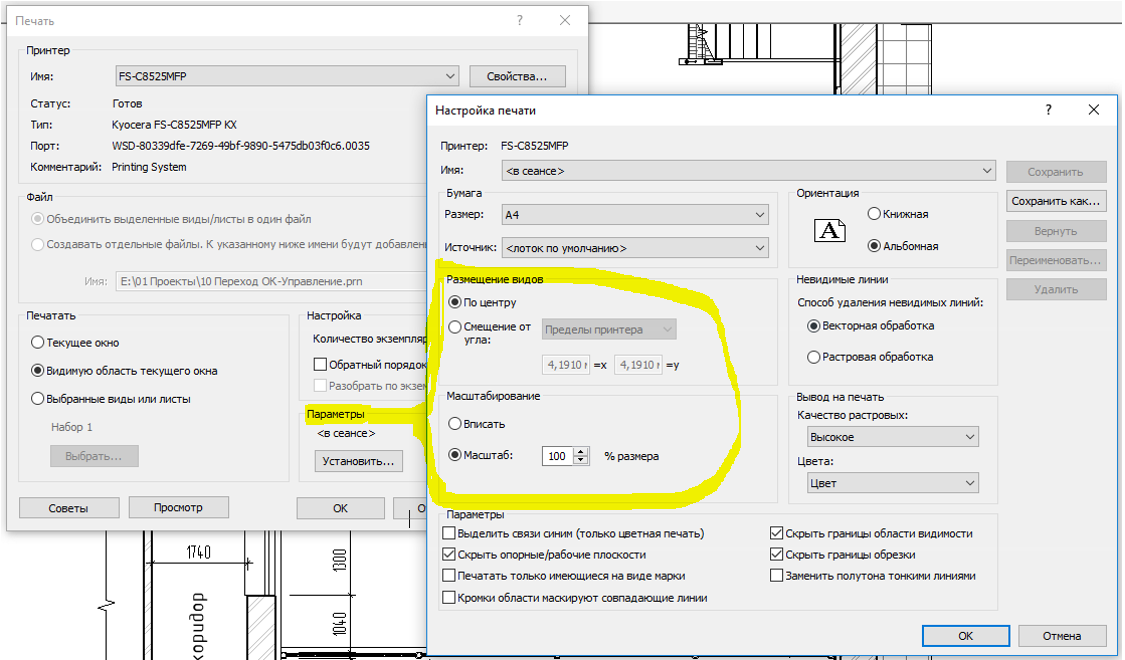Enable Заменить полутона тонкими линиями
Image resolution: width=1125 pixels, height=660 pixels.
(x=776, y=575)
